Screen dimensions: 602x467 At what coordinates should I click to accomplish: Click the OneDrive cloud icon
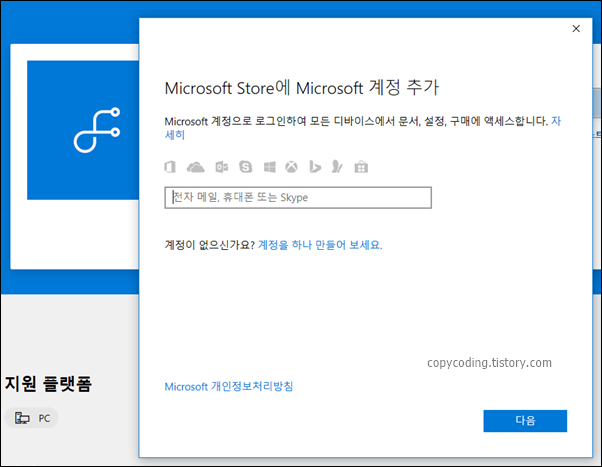(x=195, y=167)
